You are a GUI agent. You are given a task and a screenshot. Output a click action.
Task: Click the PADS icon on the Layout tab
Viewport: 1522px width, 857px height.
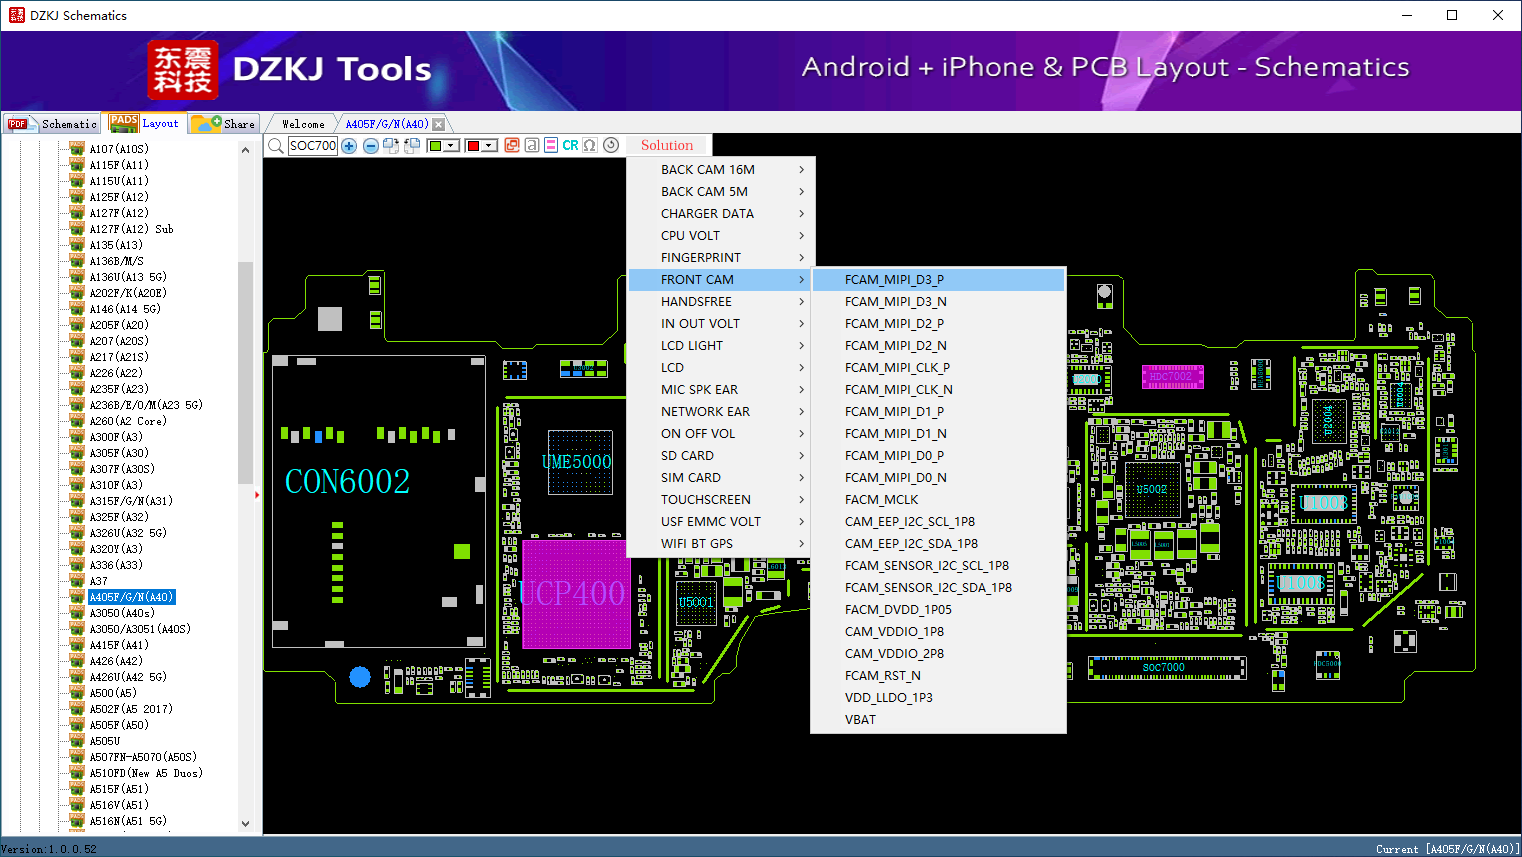tap(124, 123)
